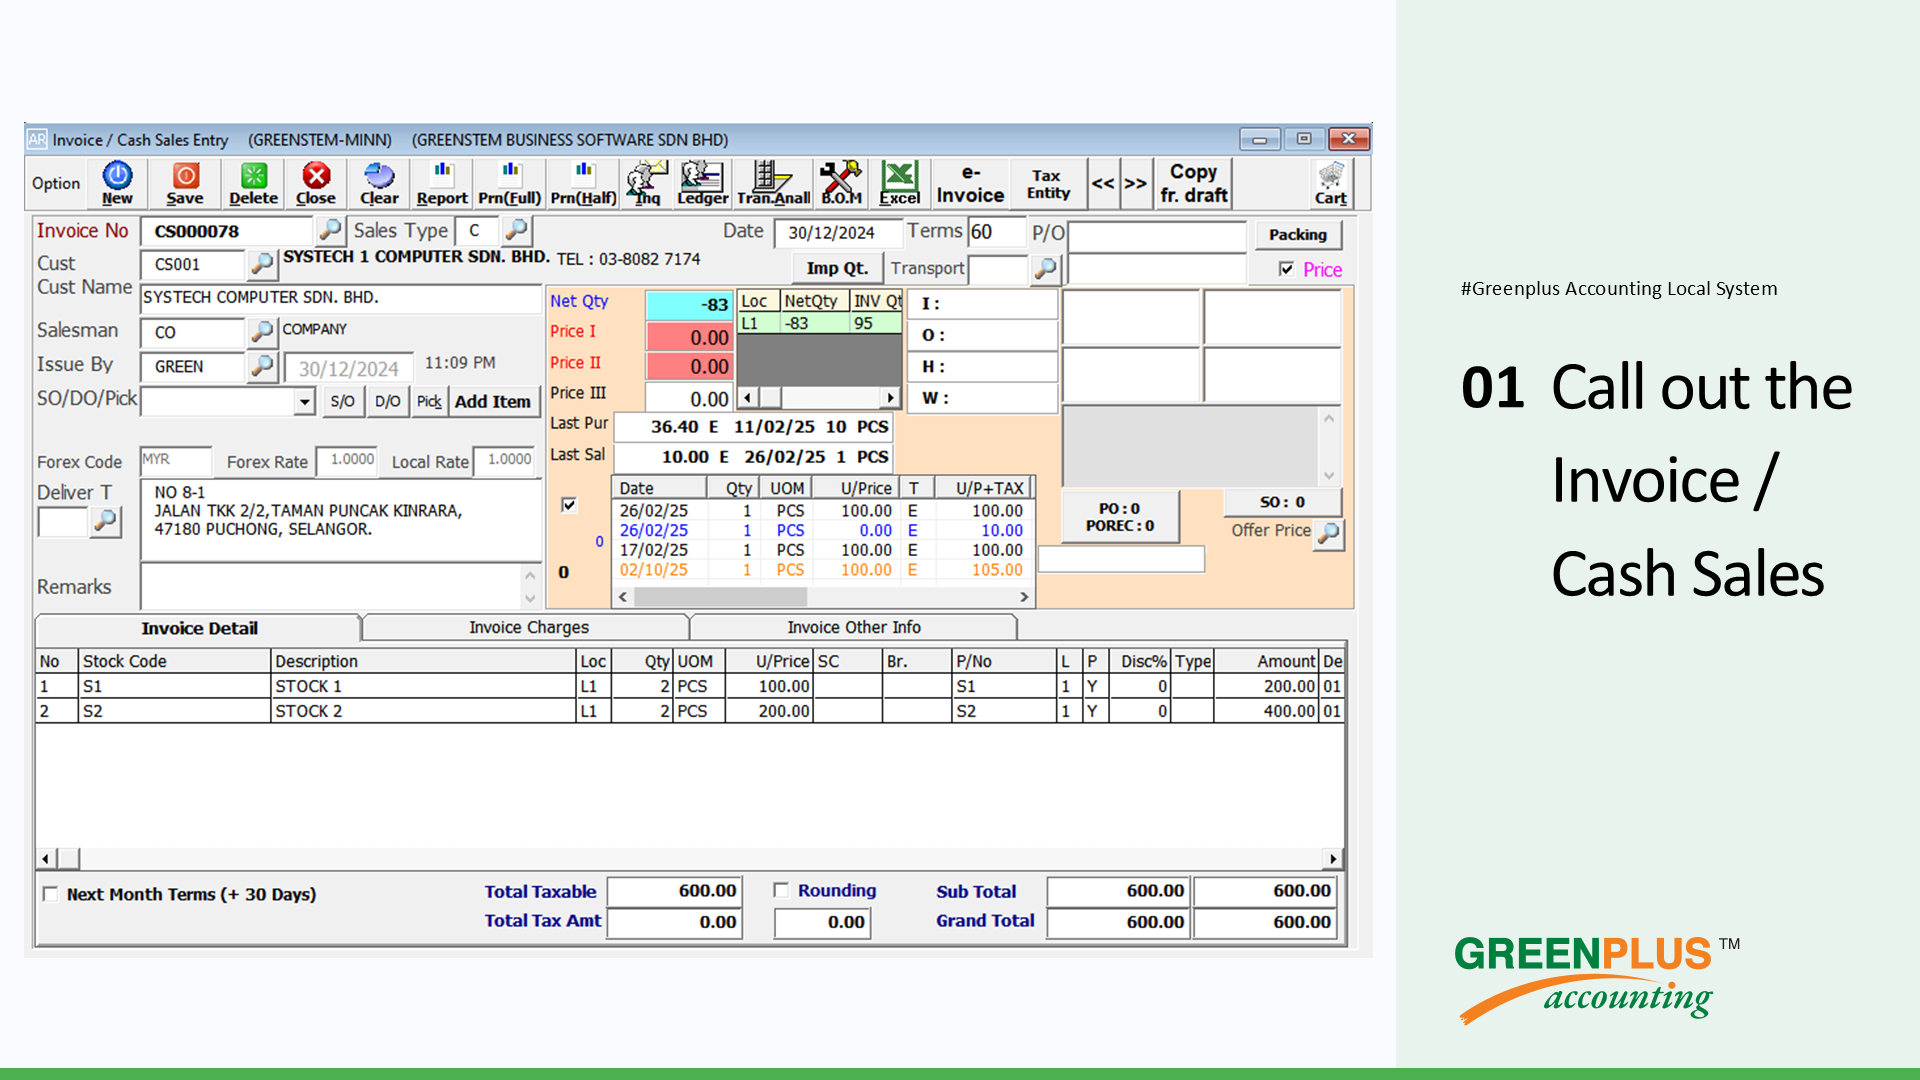Click the Packing button

1298,234
